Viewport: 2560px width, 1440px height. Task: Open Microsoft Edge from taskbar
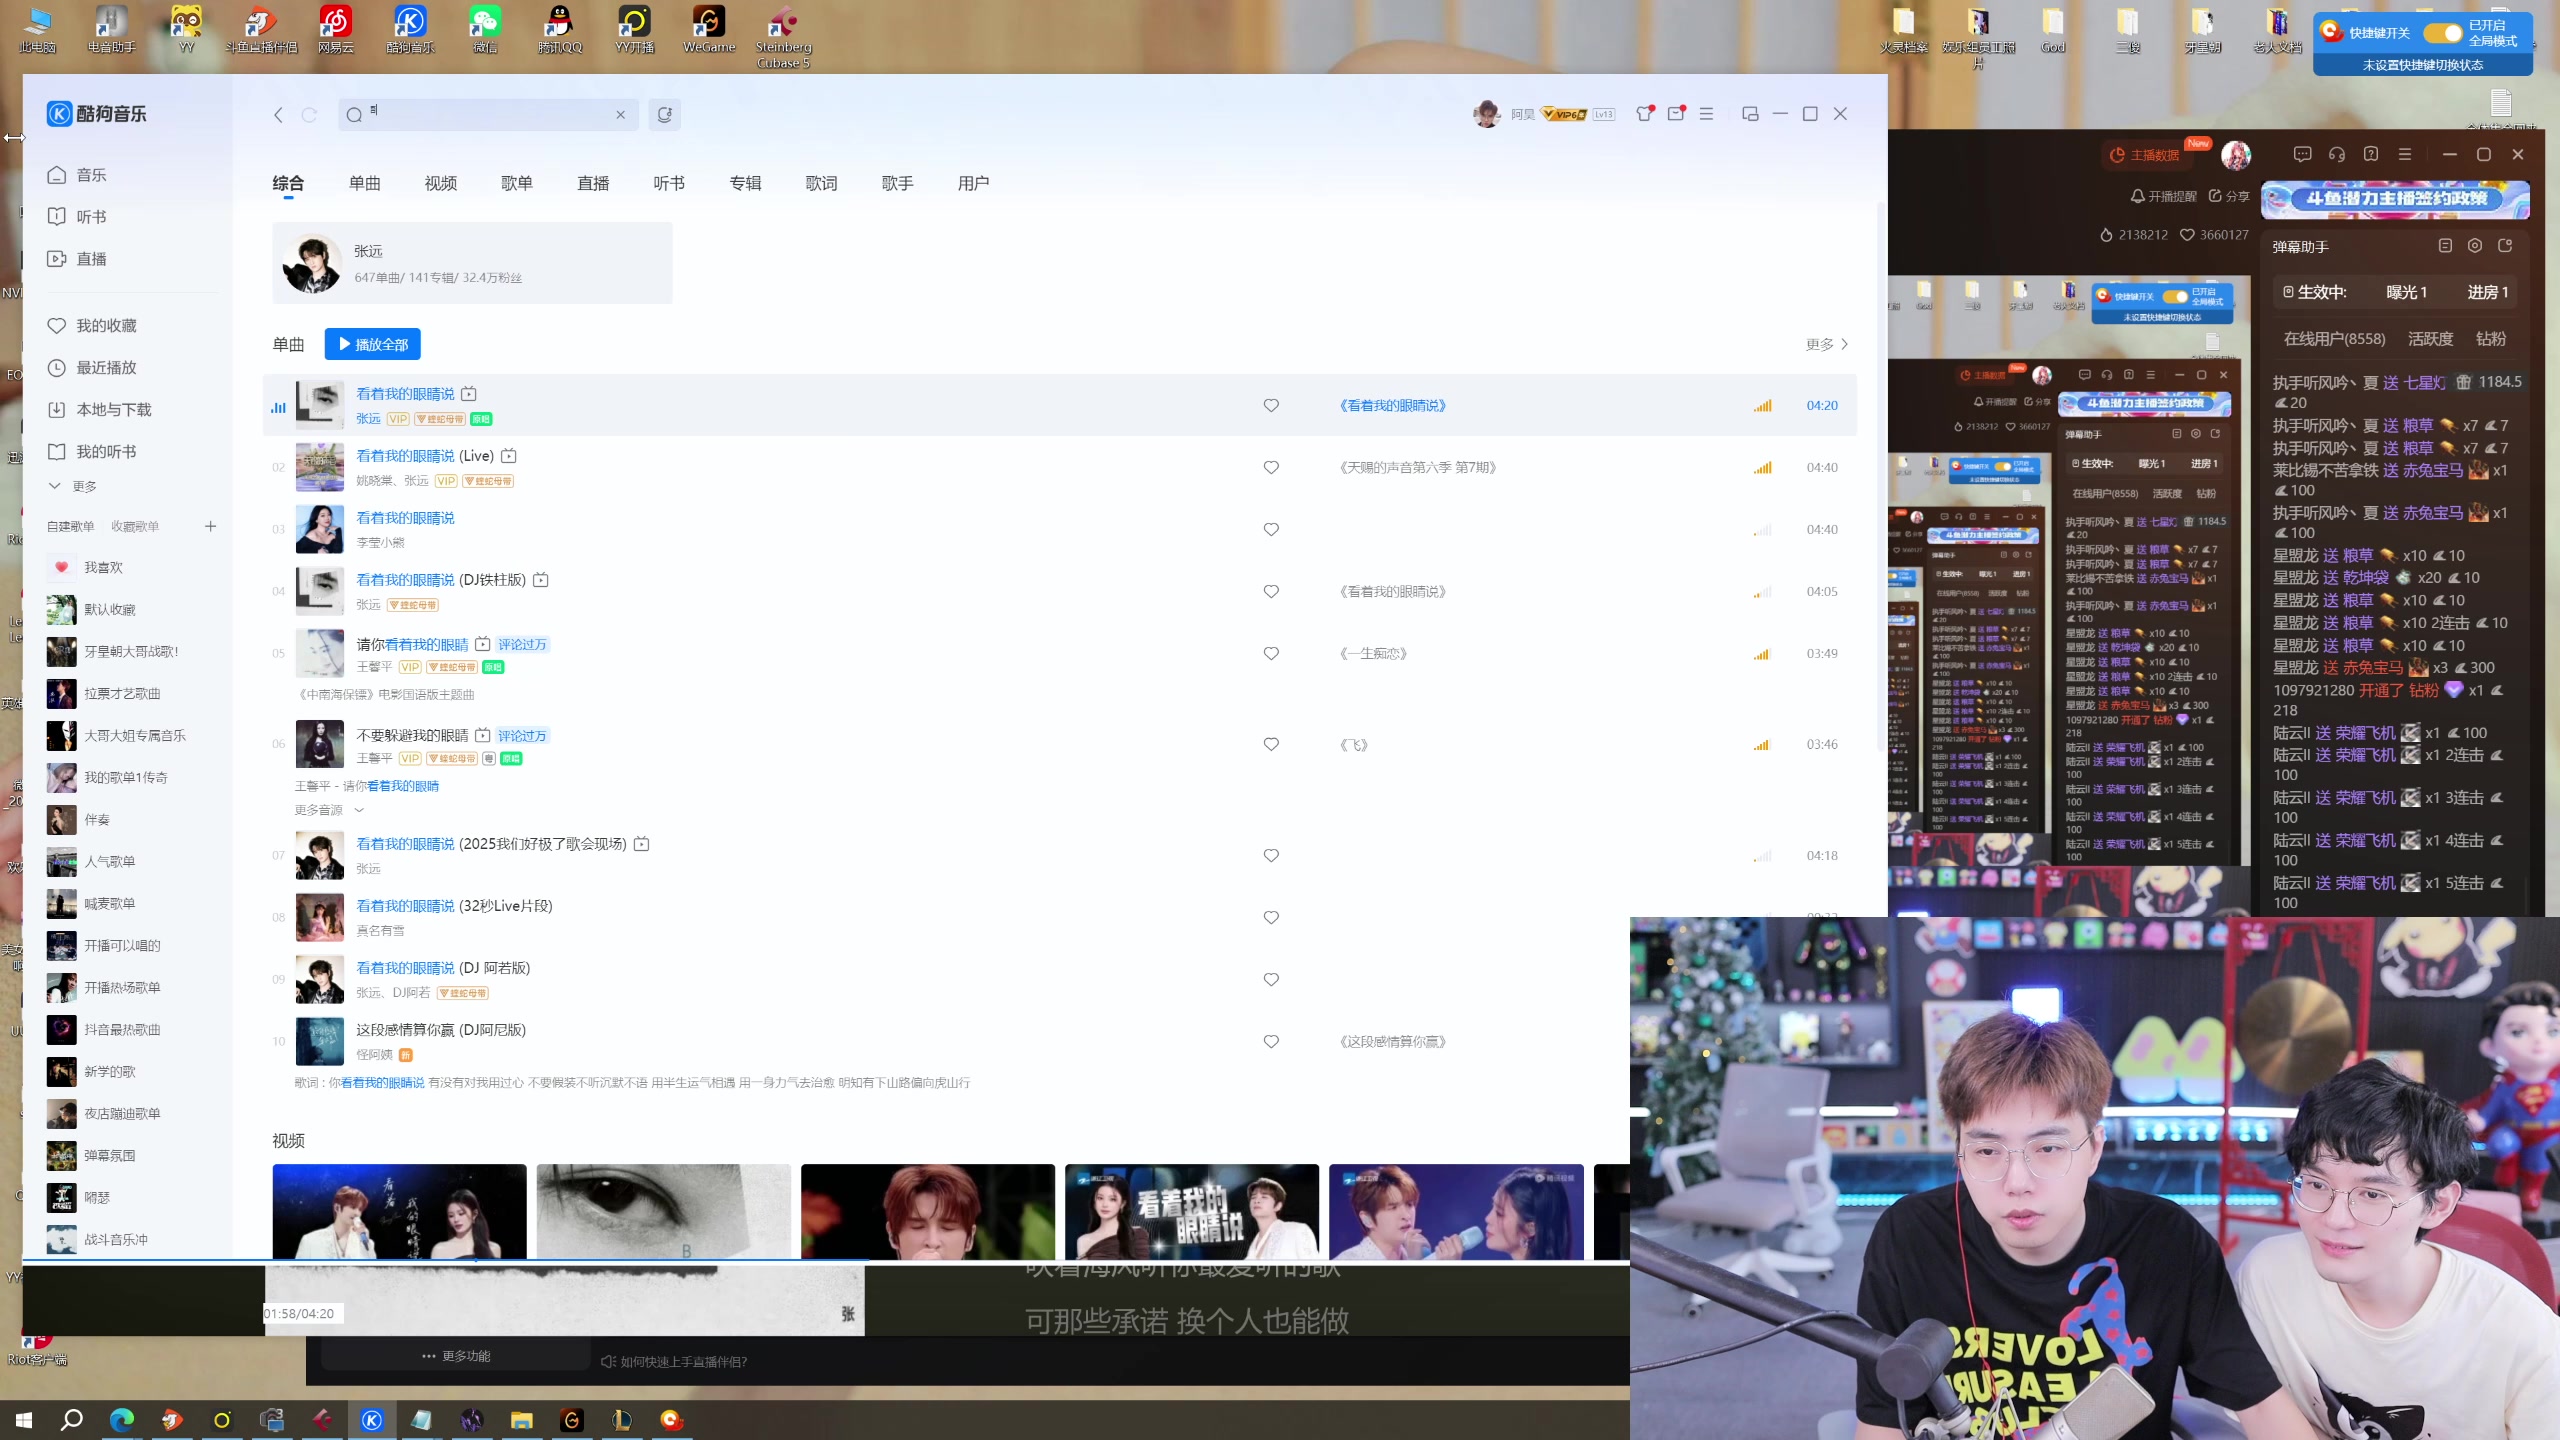pyautogui.click(x=122, y=1420)
